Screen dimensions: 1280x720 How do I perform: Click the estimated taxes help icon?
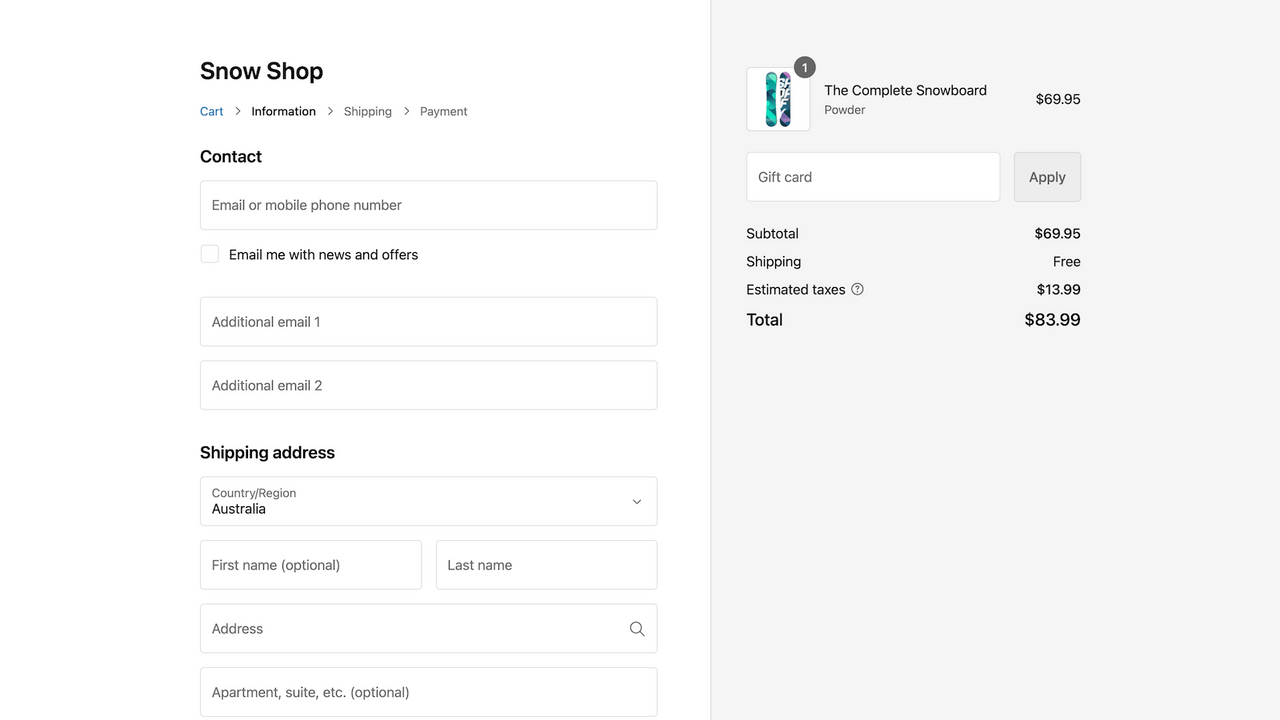(x=857, y=289)
